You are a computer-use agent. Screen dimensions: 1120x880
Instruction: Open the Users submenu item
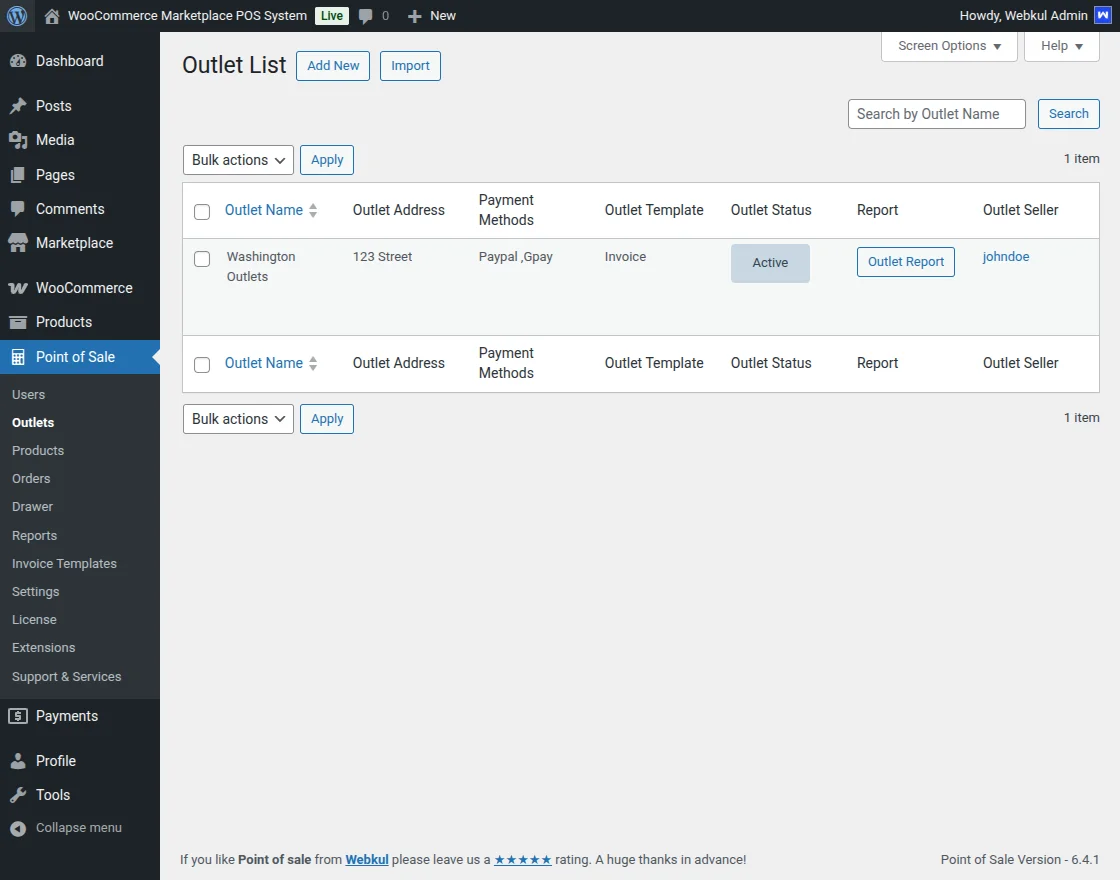[29, 394]
